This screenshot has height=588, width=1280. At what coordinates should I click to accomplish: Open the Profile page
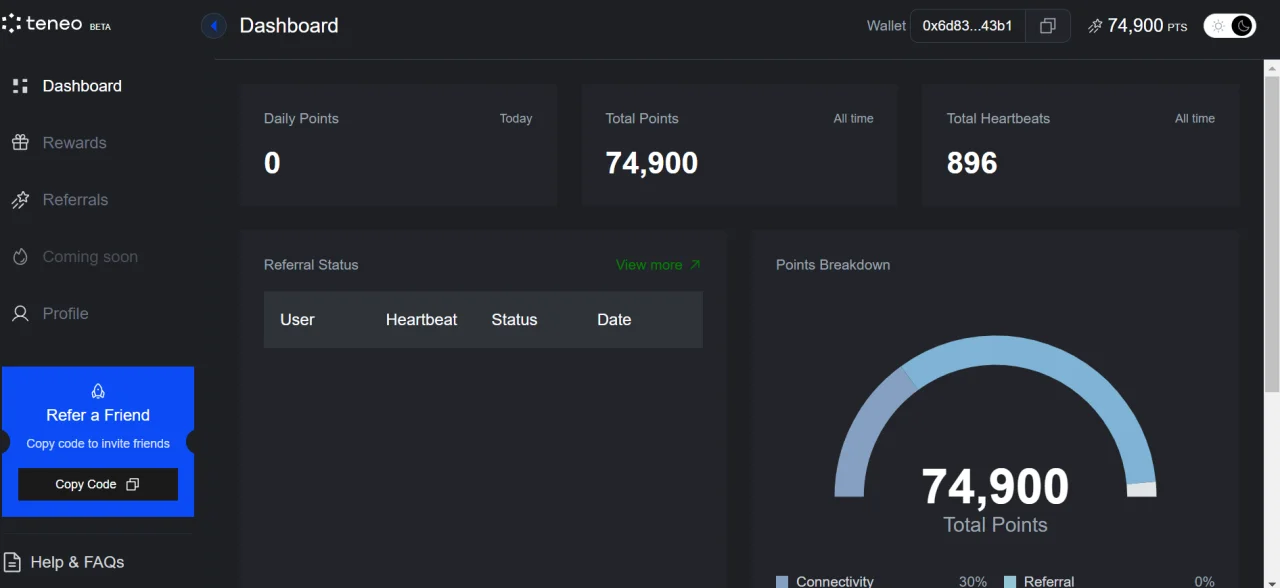pyautogui.click(x=65, y=314)
